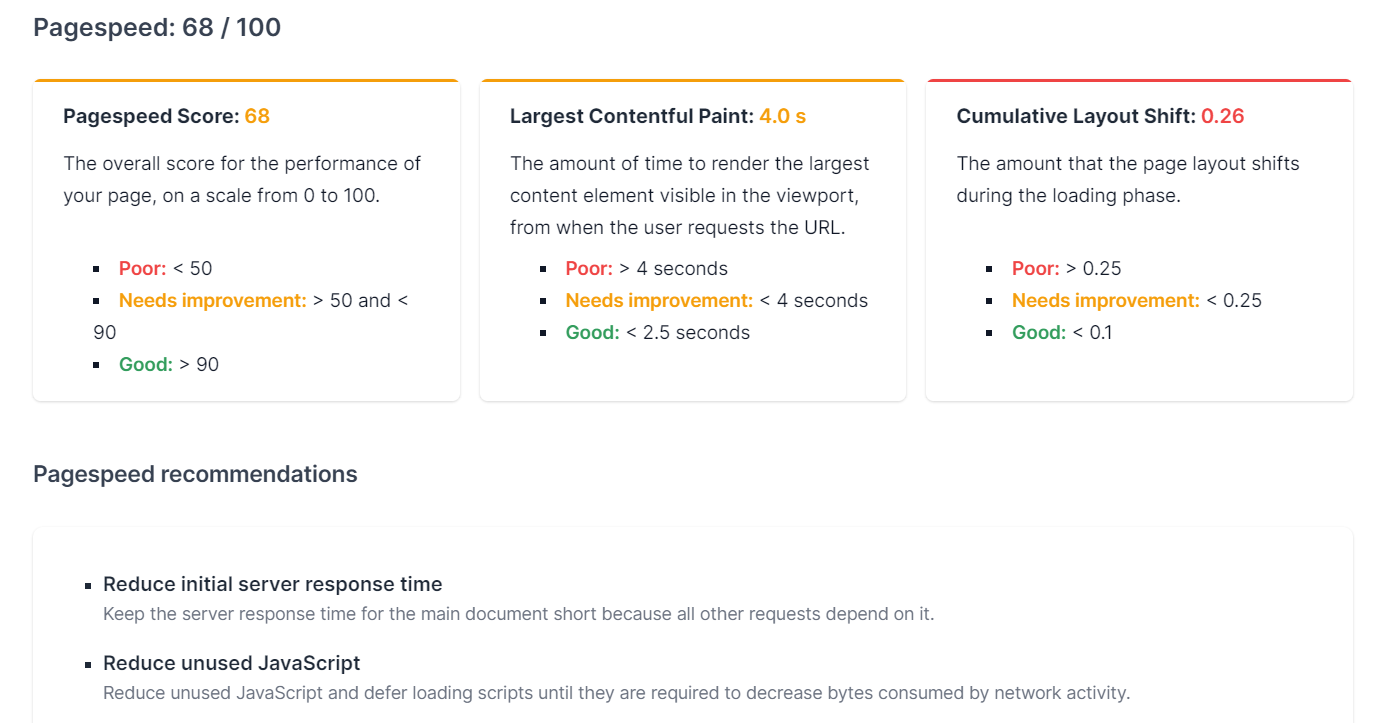Open "Reduce initial server response time" recommendation
This screenshot has height=723, width=1375.
[x=272, y=584]
